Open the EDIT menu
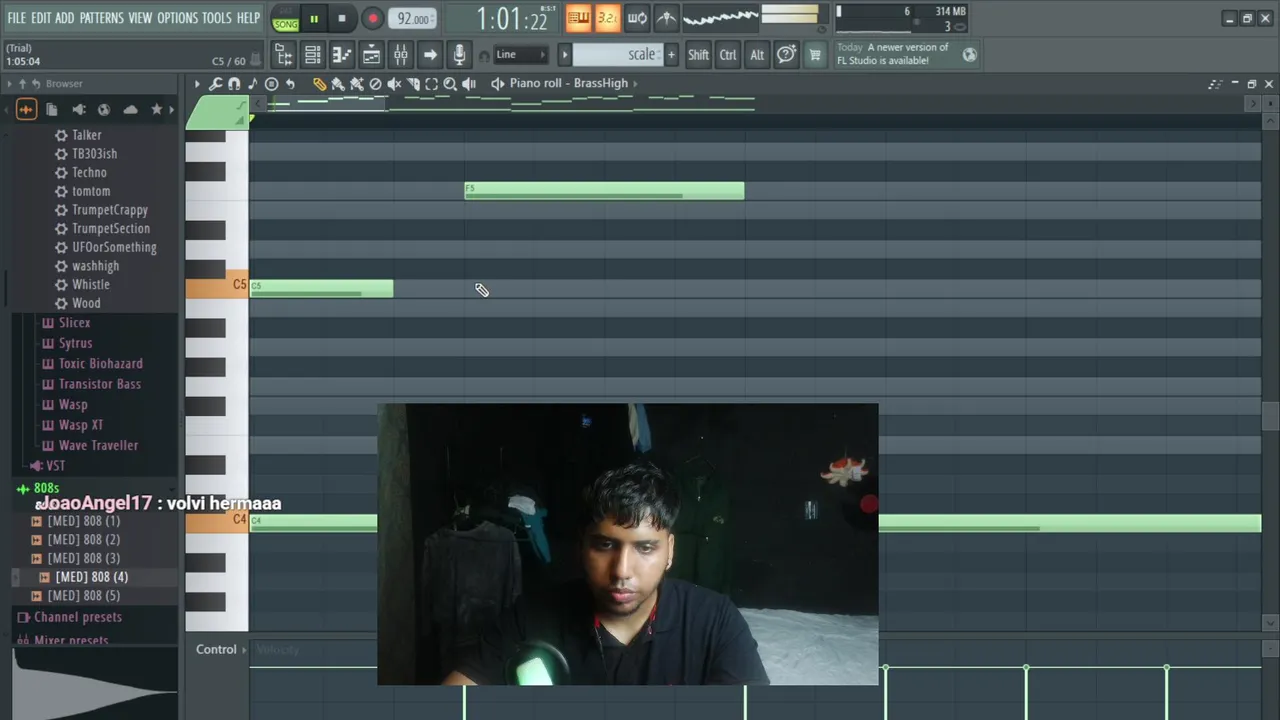Image resolution: width=1280 pixels, height=720 pixels. point(41,18)
